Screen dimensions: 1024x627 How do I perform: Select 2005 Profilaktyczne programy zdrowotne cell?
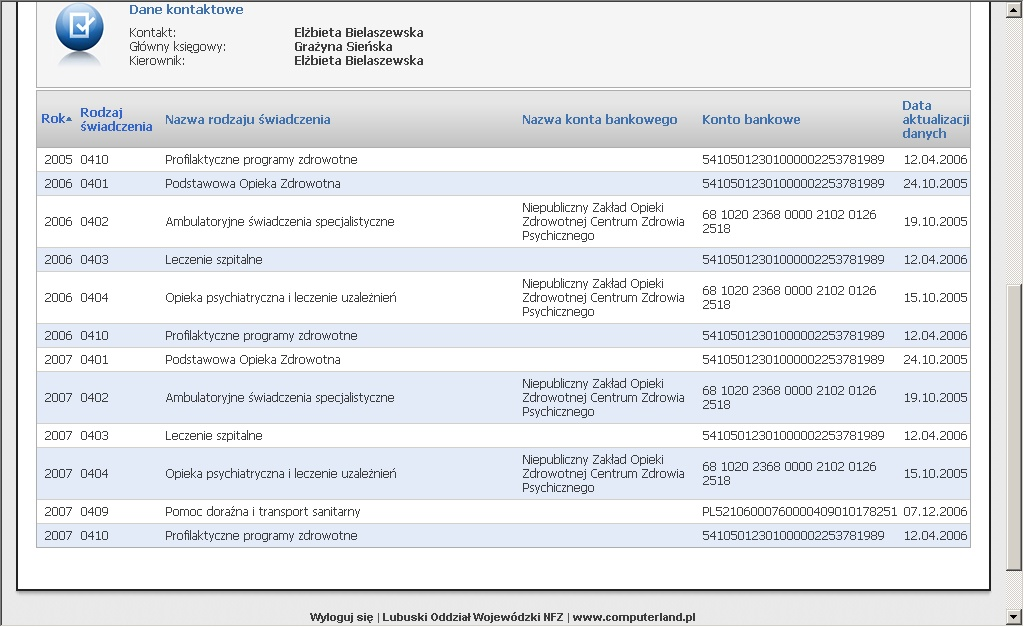(261, 159)
